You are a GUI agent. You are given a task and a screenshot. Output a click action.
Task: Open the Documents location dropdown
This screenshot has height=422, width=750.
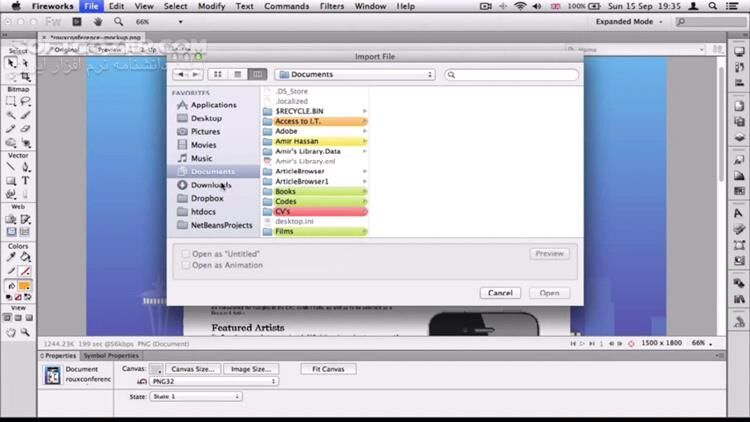(355, 74)
